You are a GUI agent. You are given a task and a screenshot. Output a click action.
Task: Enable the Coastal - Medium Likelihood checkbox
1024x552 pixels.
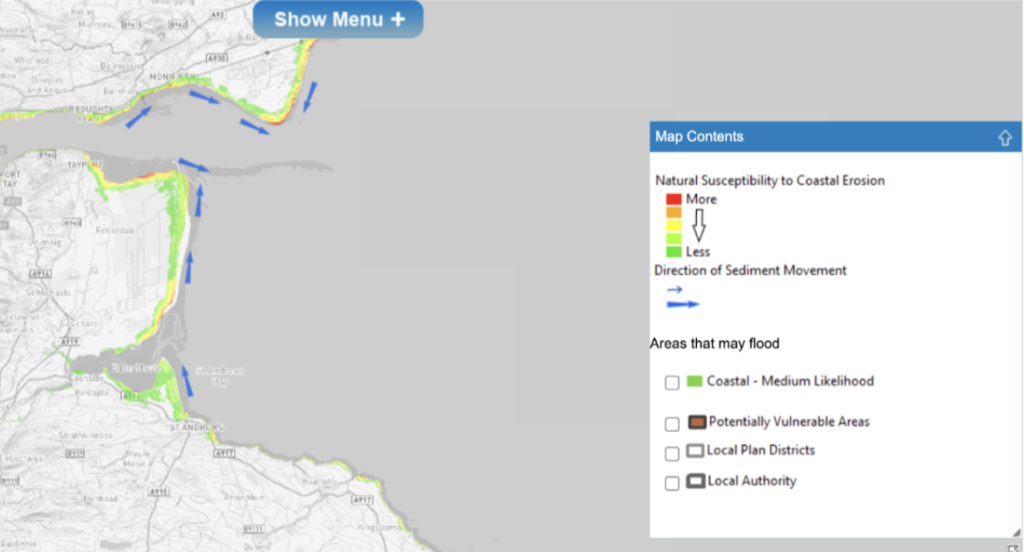[672, 382]
